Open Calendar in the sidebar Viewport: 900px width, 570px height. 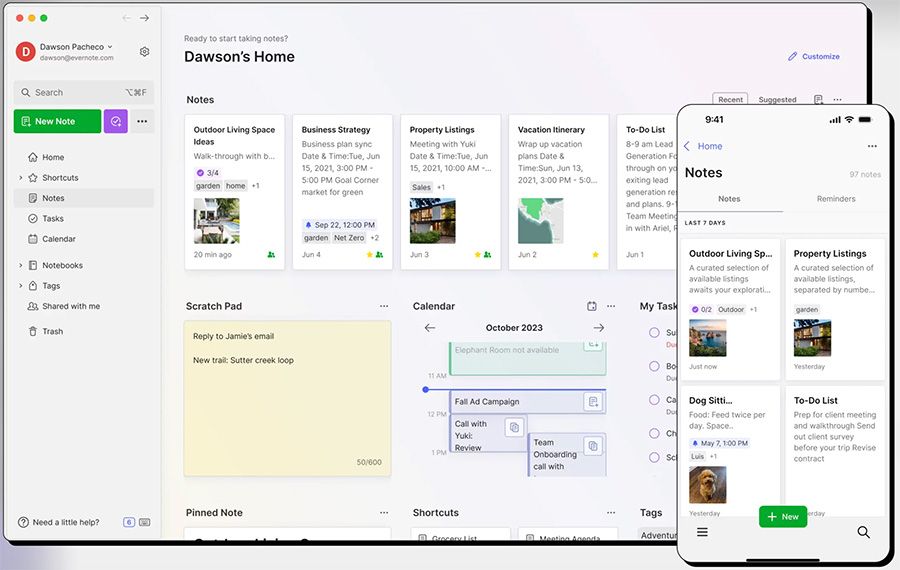59,239
